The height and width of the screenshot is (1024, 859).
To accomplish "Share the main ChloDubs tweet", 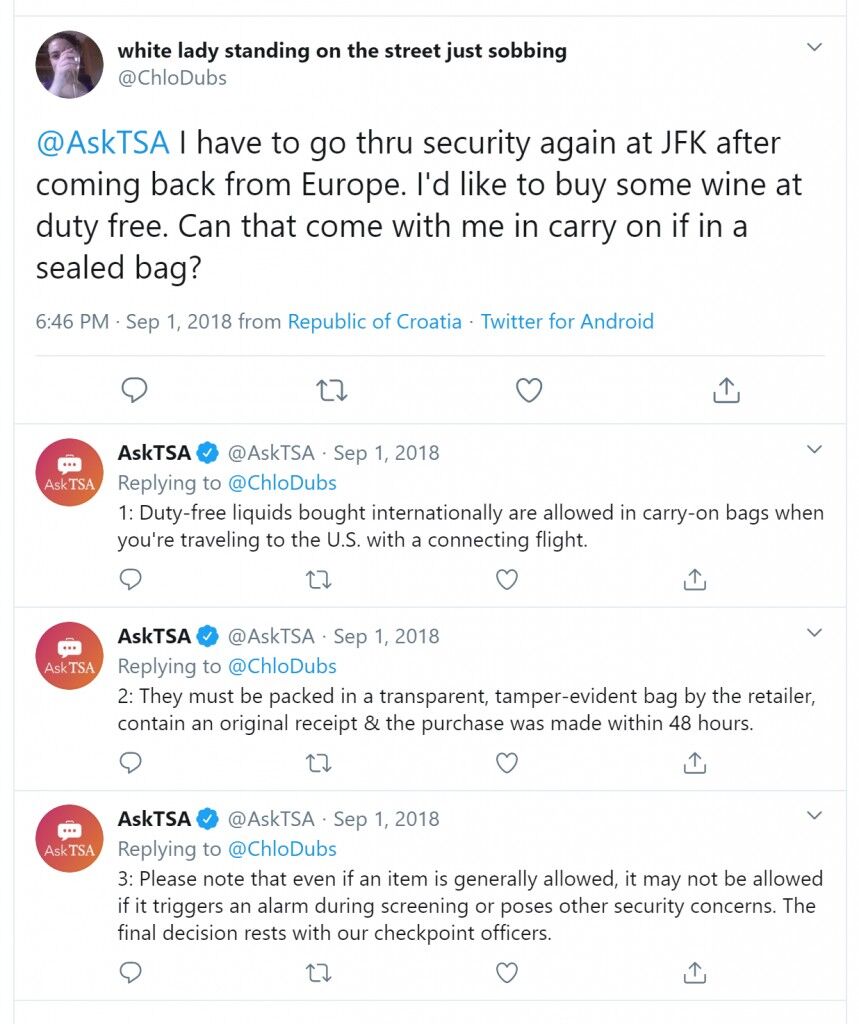I will (726, 390).
